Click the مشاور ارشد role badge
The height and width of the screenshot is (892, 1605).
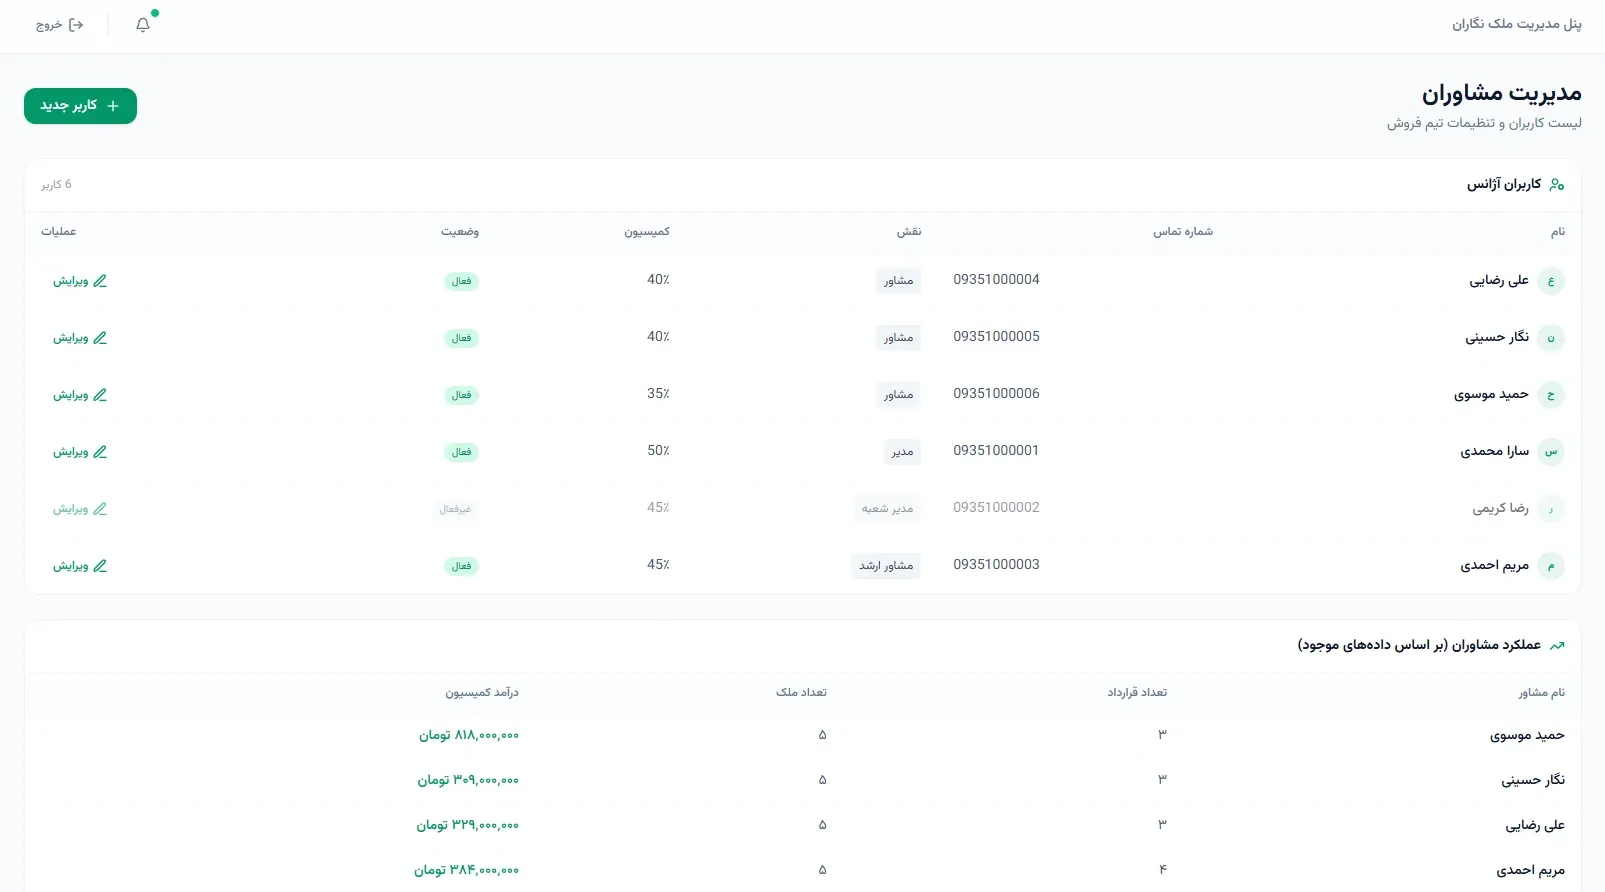[x=886, y=566]
